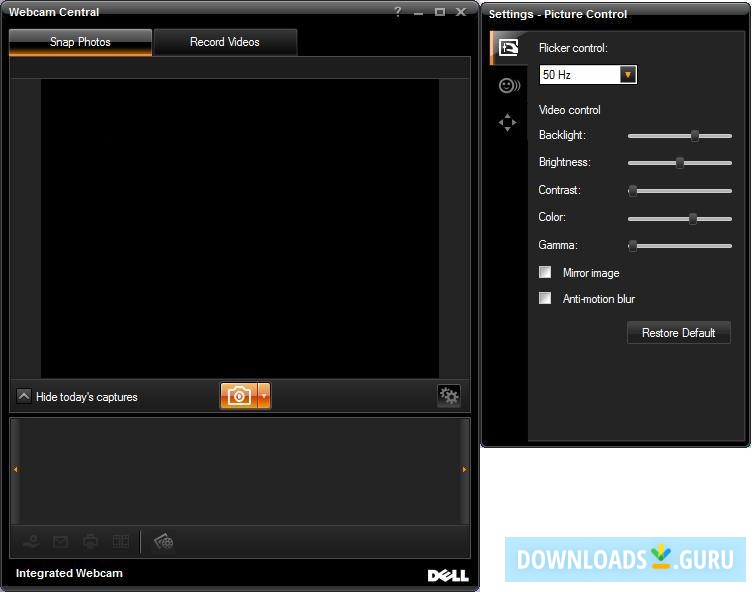The height and width of the screenshot is (592, 756).
Task: Open the face tracking settings icon
Action: (509, 86)
